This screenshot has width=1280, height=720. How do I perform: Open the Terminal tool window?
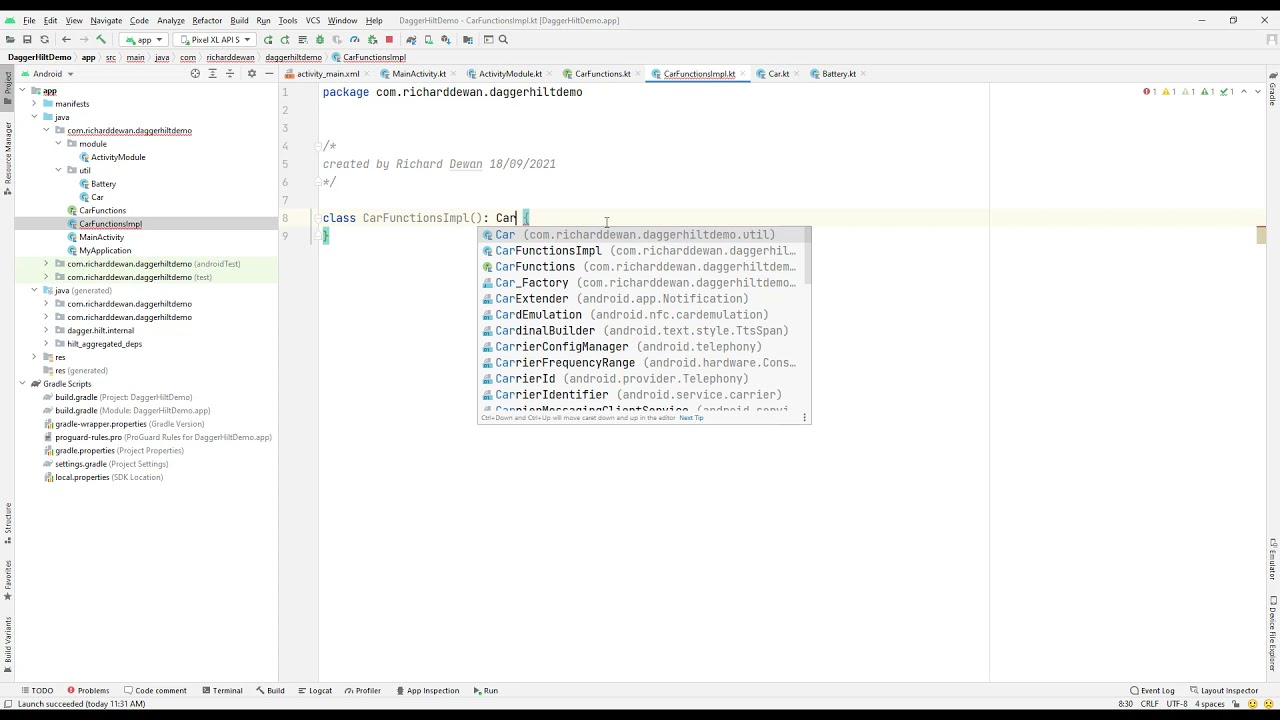click(x=222, y=691)
